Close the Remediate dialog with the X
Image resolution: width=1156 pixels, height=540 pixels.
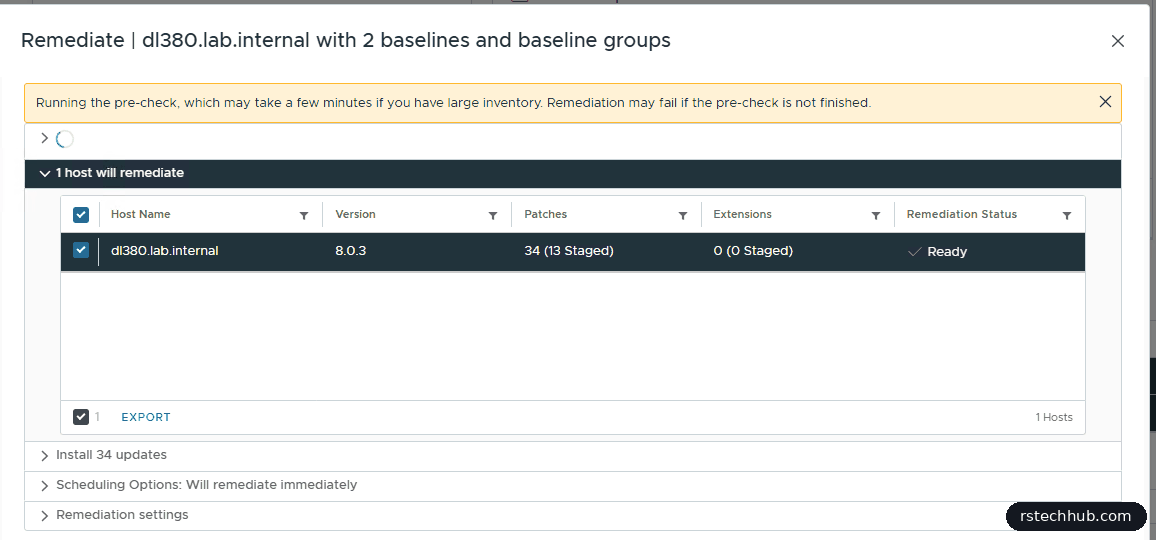click(1118, 41)
